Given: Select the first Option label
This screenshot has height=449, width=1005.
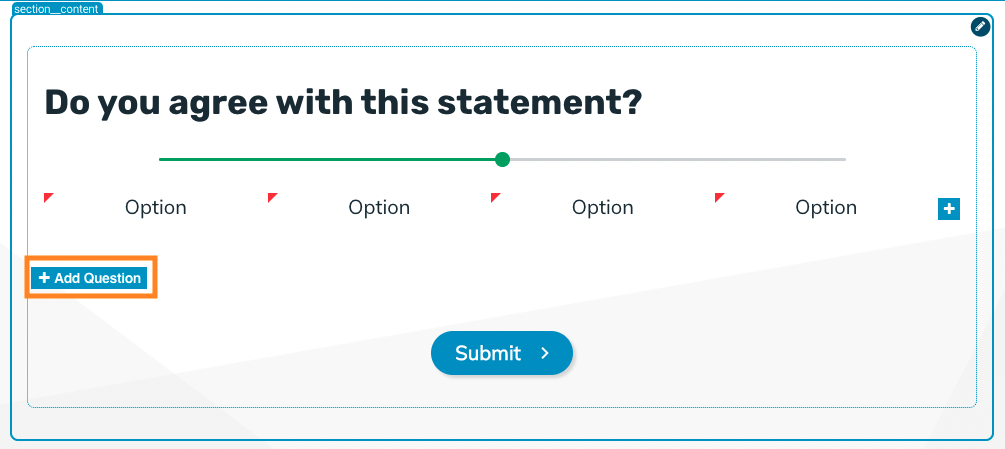Looking at the screenshot, I should [156, 208].
